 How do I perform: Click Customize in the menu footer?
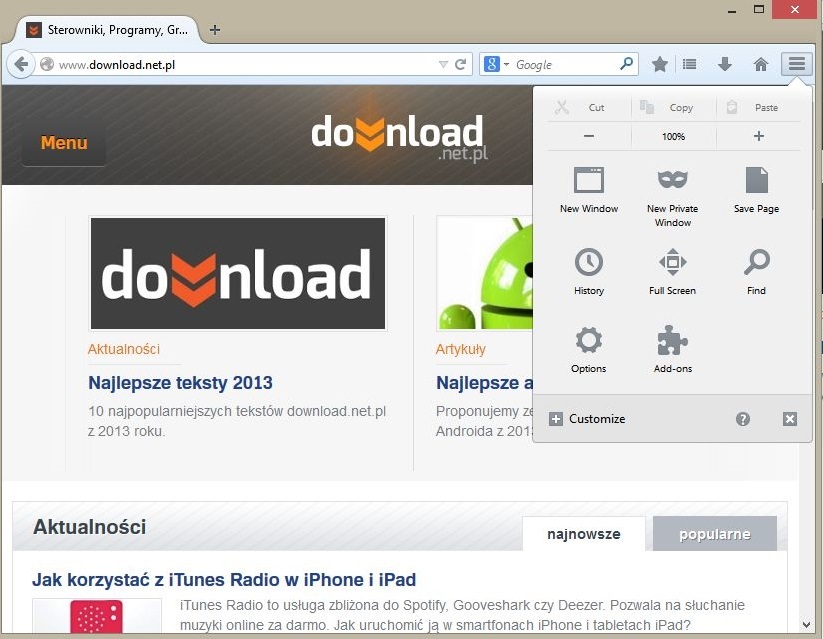pos(587,419)
